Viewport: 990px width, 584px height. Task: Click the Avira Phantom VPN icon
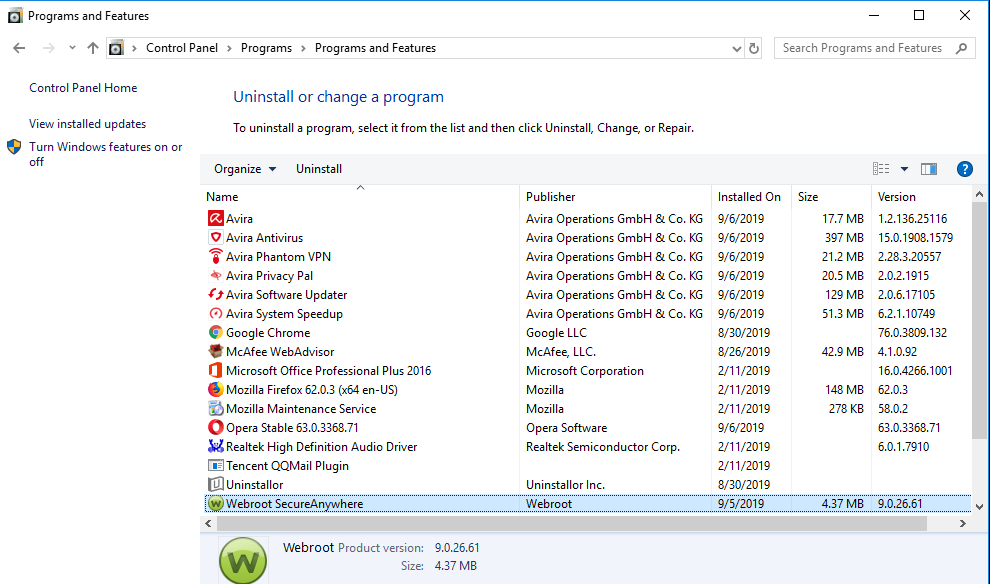point(215,256)
